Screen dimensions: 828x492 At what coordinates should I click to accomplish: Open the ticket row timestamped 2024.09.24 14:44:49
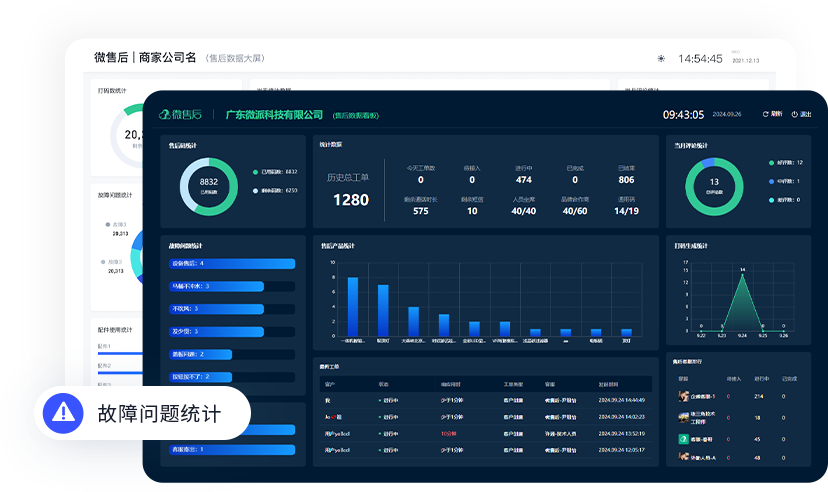coord(486,401)
